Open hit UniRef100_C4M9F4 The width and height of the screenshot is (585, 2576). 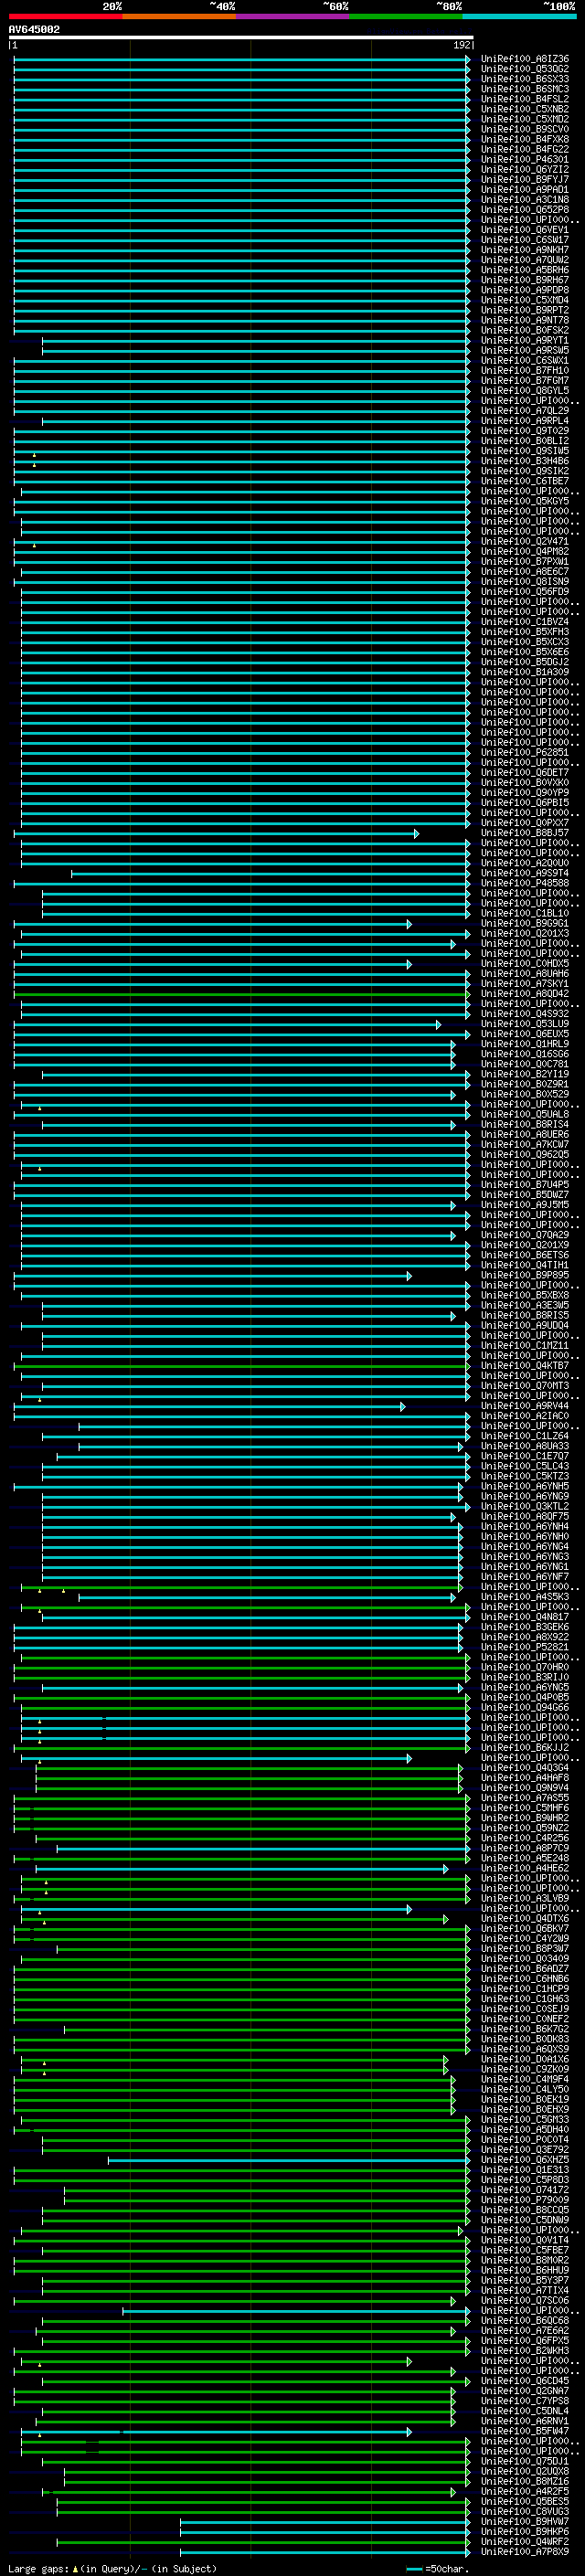pos(525,2079)
